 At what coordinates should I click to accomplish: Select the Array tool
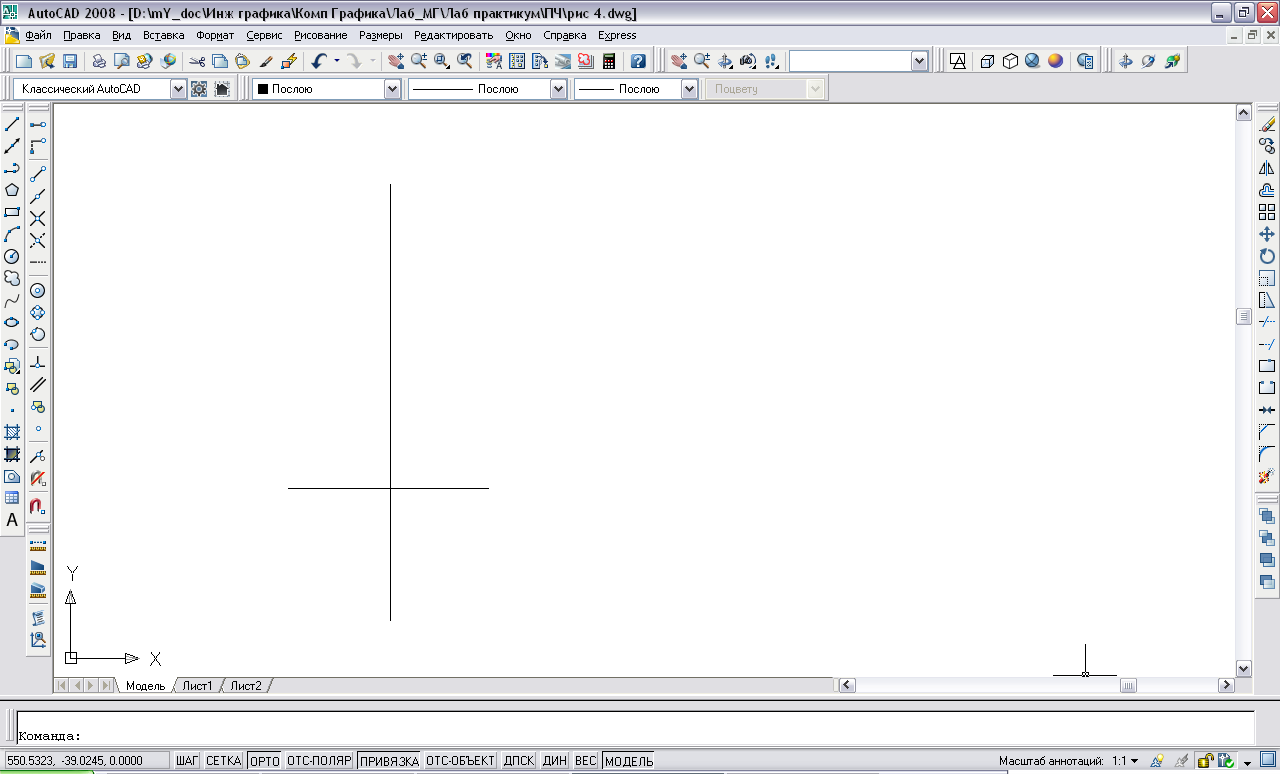click(x=1267, y=212)
